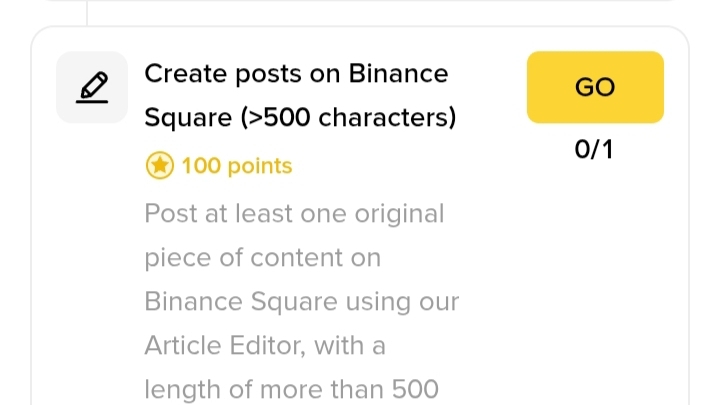Click the 'length of more than 500' line
The image size is (720, 405).
(x=291, y=388)
